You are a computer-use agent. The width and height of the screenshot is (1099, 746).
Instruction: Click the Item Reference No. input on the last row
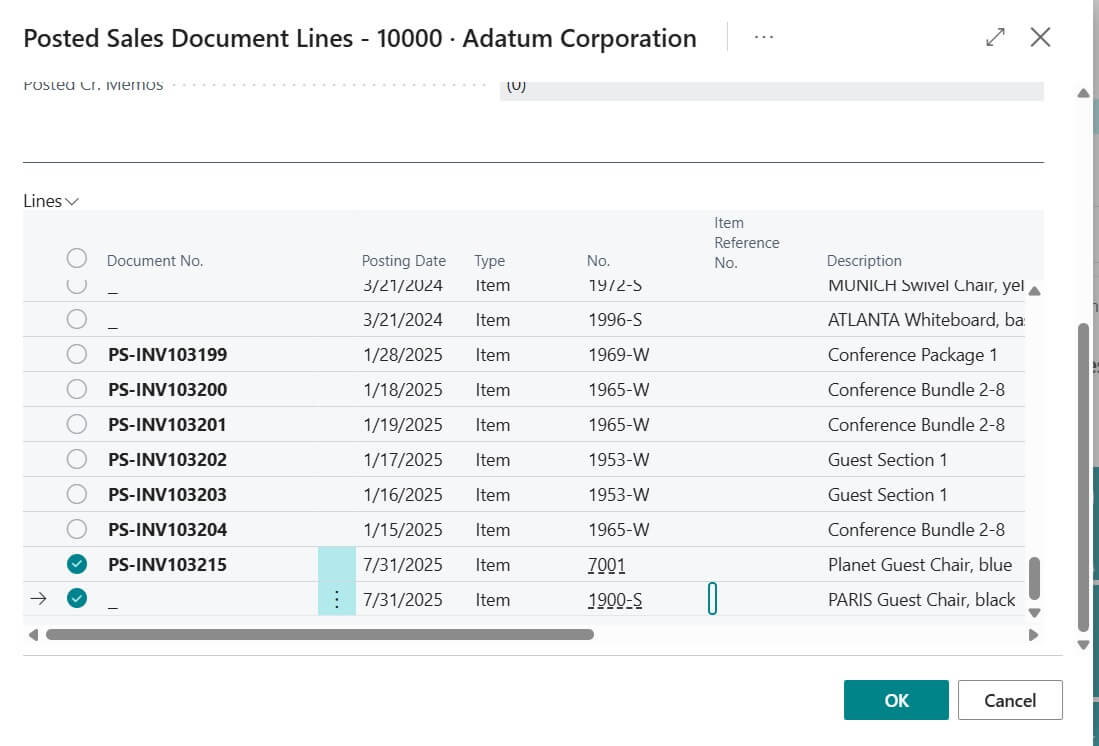pyautogui.click(x=712, y=599)
